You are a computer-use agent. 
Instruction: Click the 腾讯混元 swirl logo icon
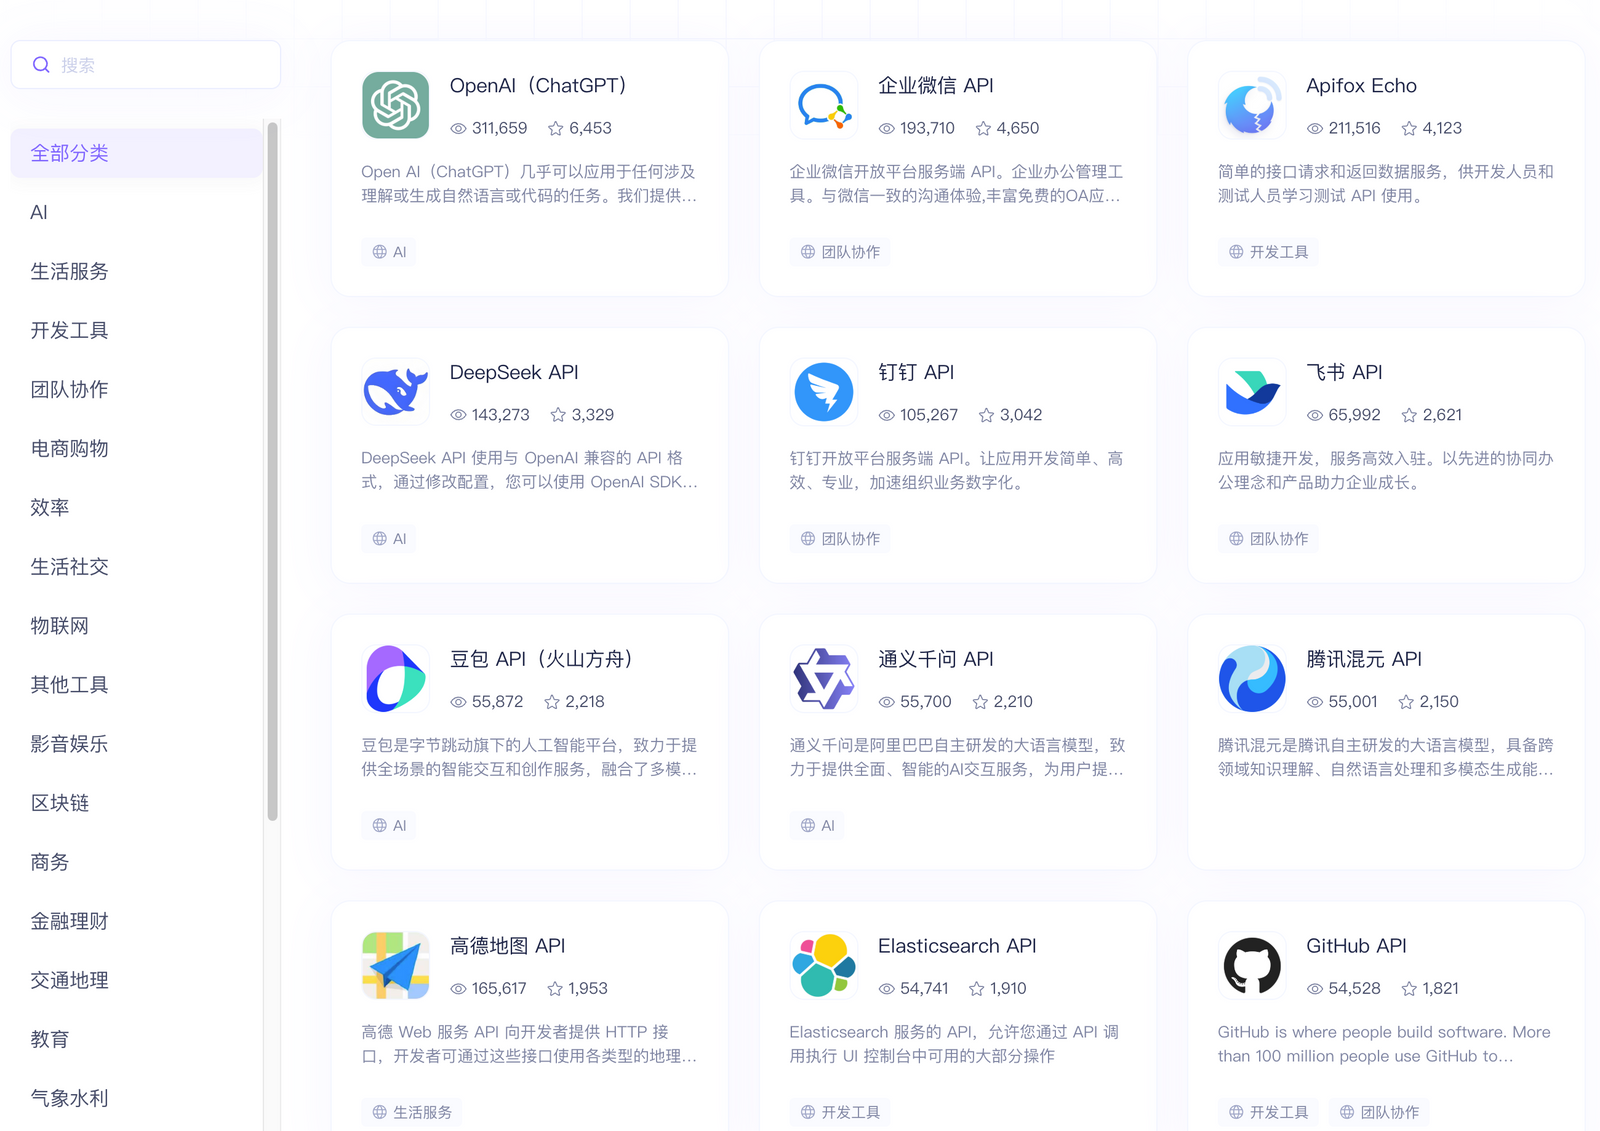coord(1251,678)
